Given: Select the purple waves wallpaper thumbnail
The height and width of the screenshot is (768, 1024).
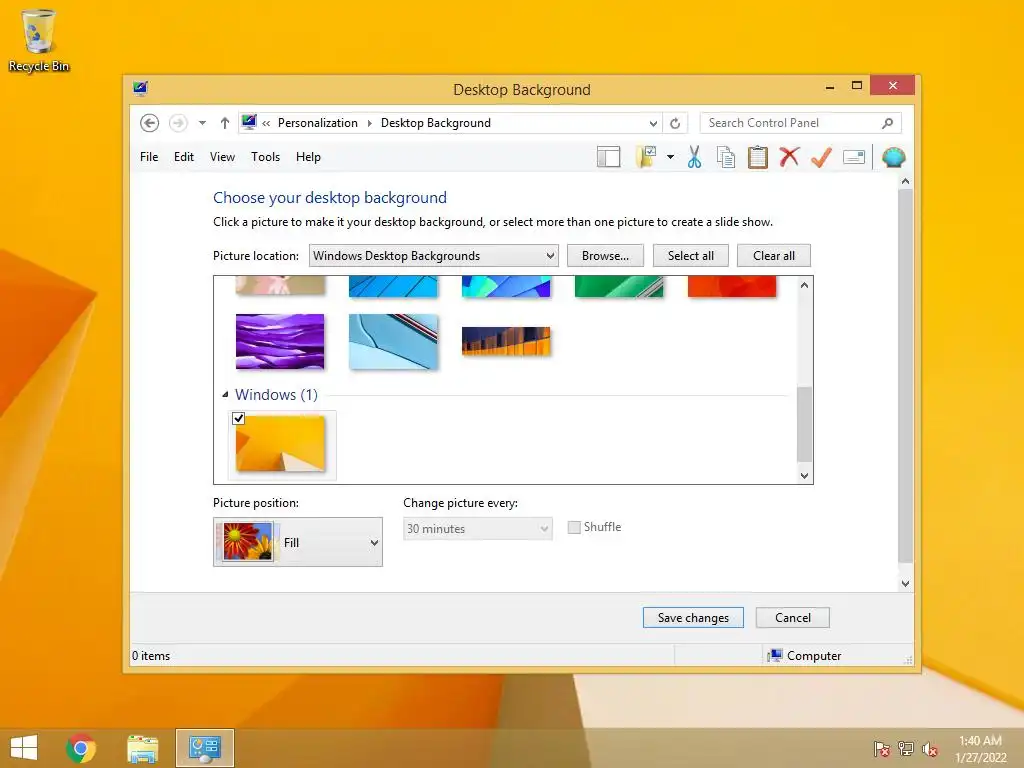Looking at the screenshot, I should [x=280, y=342].
